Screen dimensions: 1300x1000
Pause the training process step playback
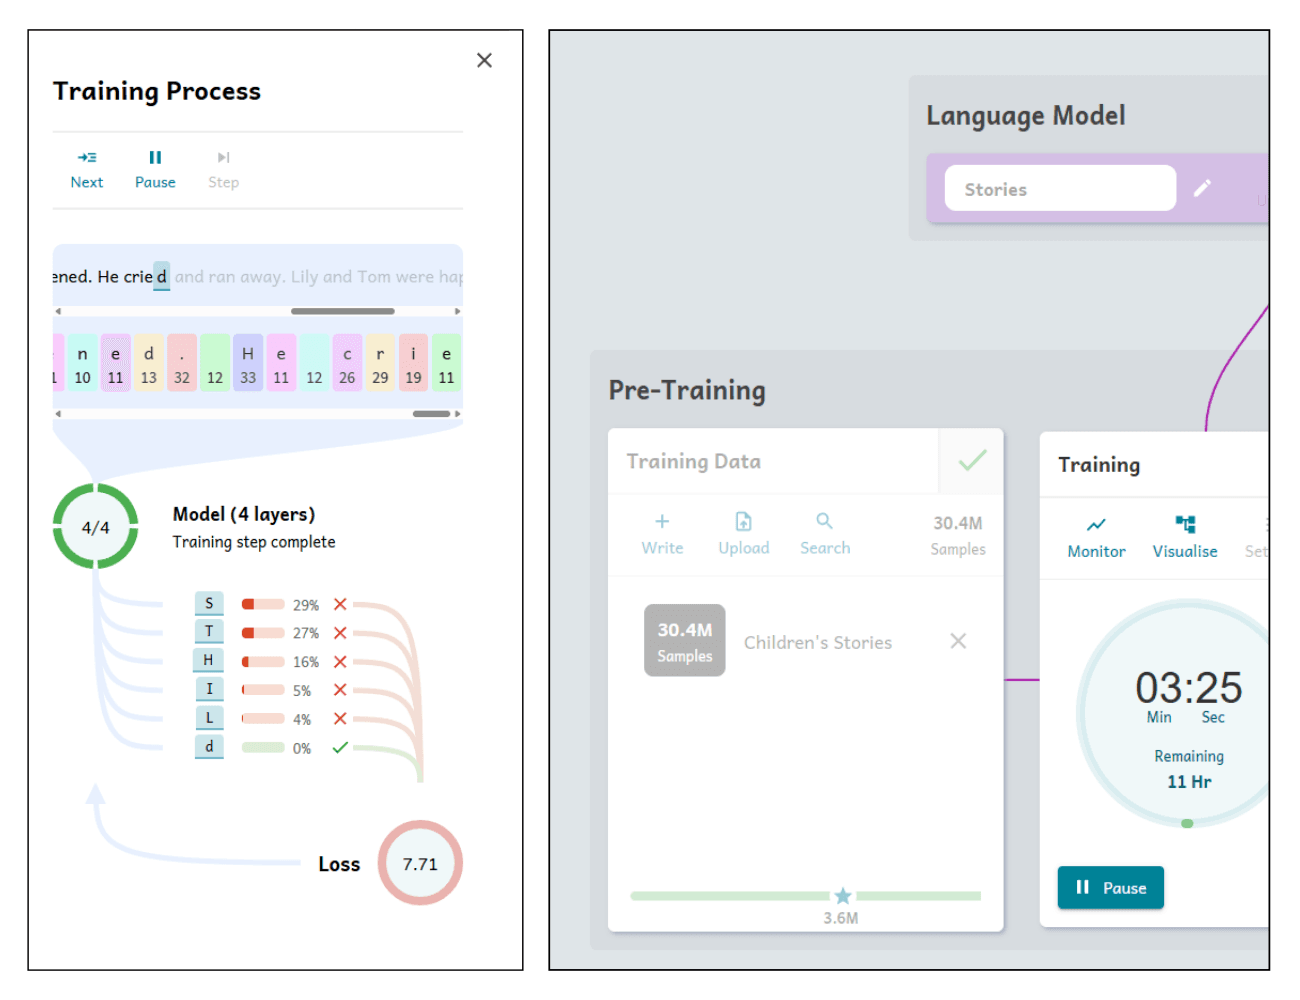[x=155, y=168]
